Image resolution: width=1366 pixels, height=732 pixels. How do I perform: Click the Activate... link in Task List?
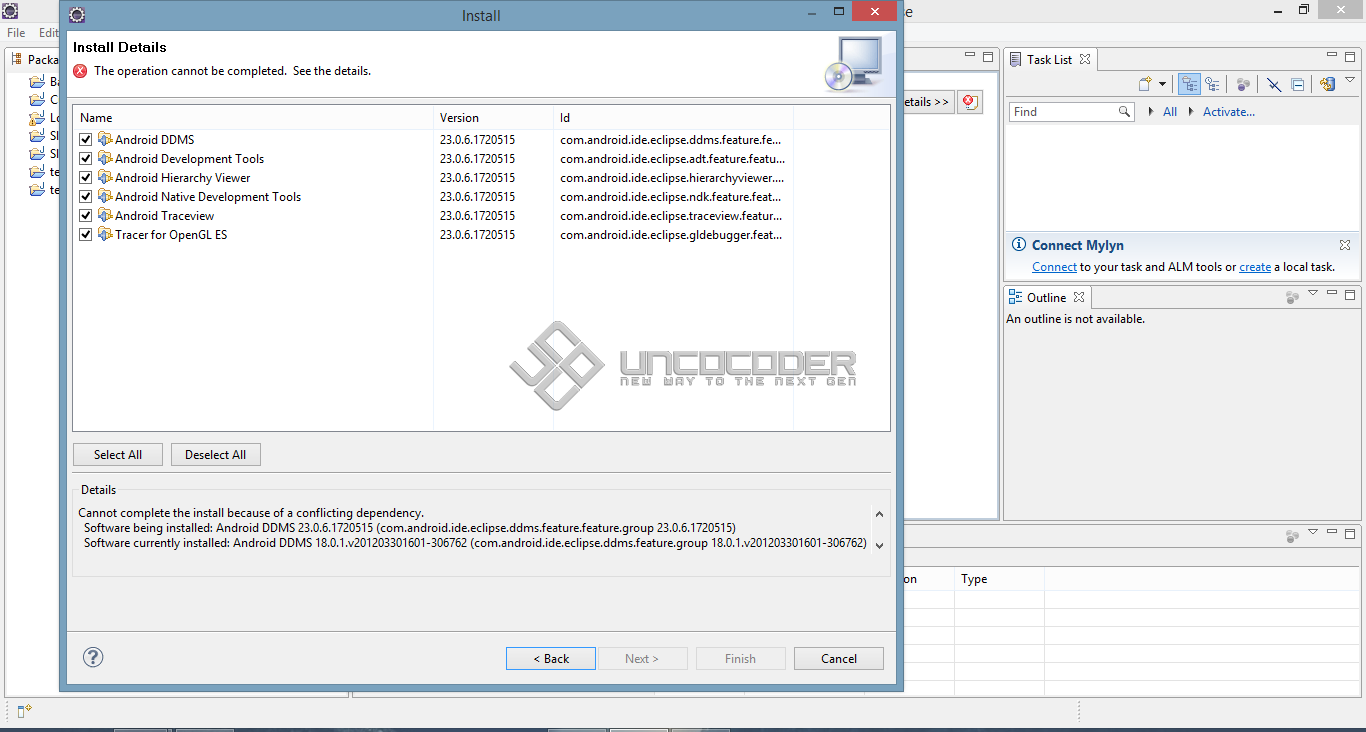coord(1229,112)
